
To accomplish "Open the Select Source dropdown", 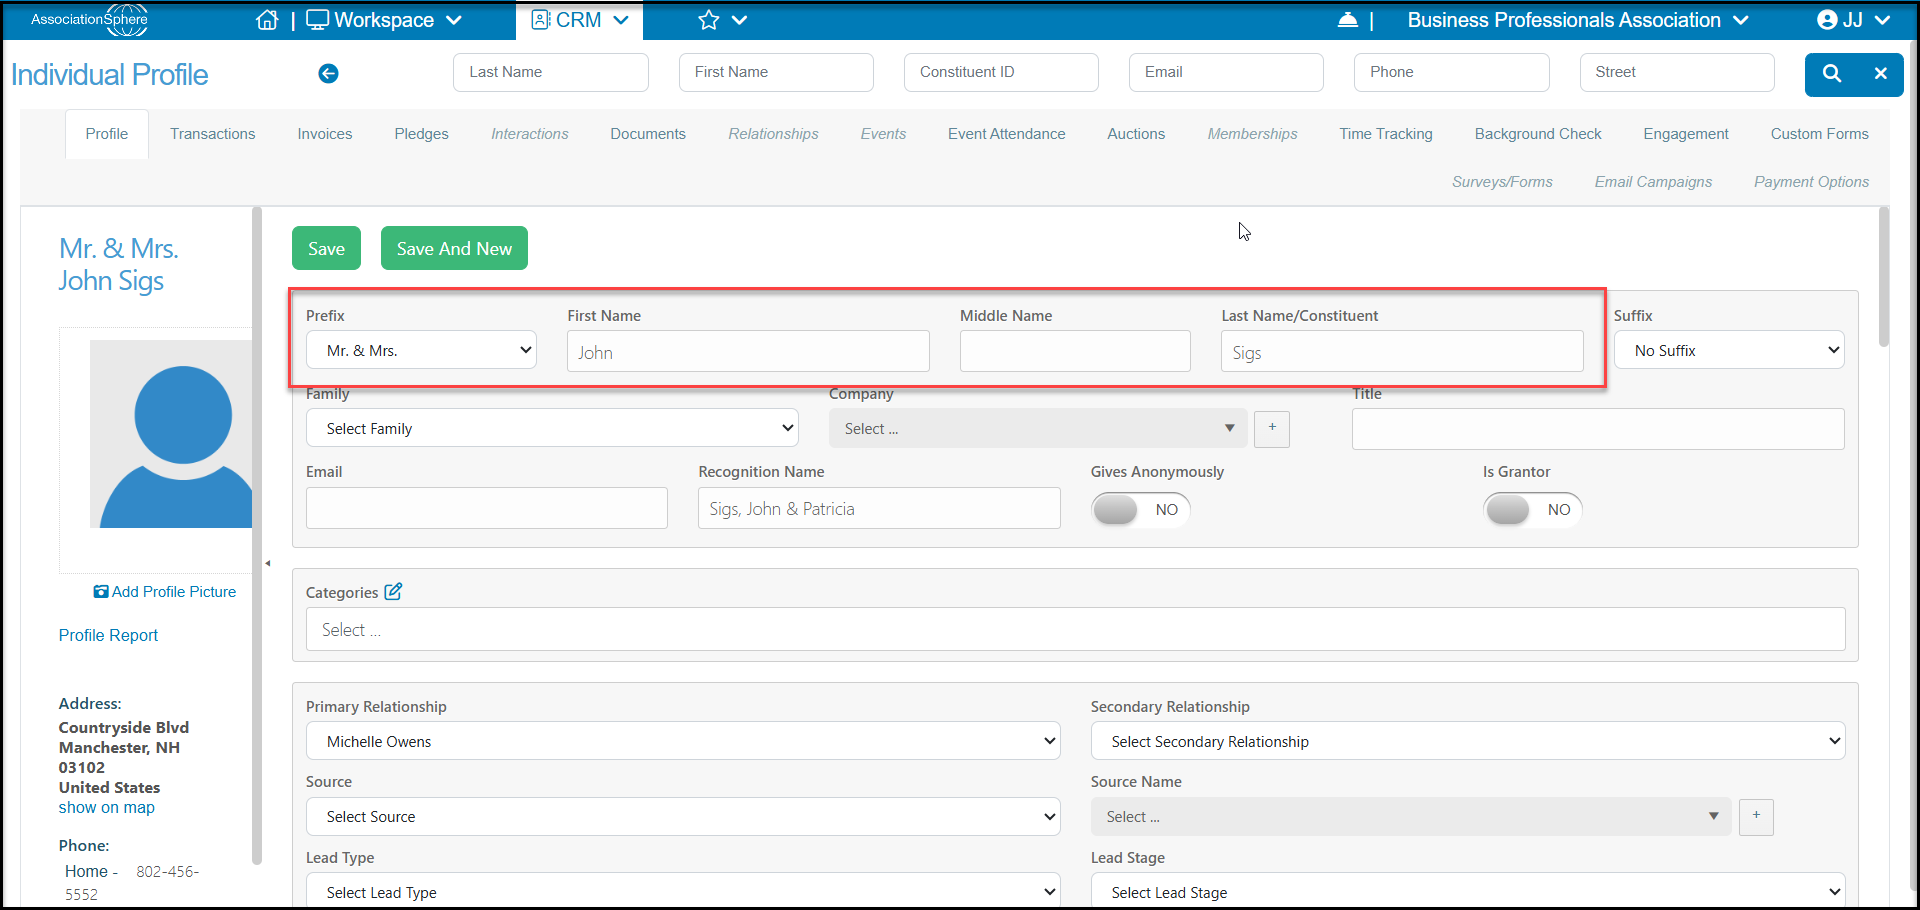I will click(683, 816).
